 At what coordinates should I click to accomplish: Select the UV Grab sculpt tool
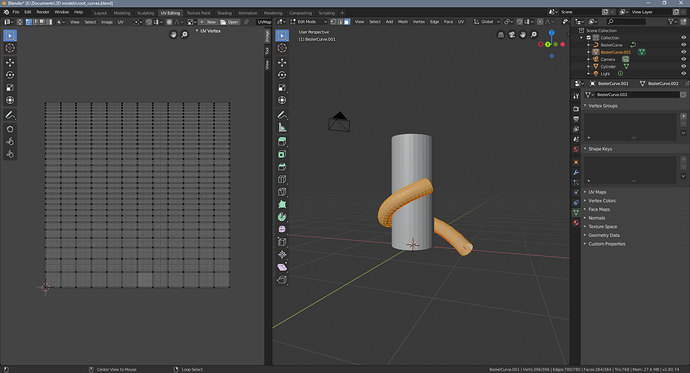point(10,129)
